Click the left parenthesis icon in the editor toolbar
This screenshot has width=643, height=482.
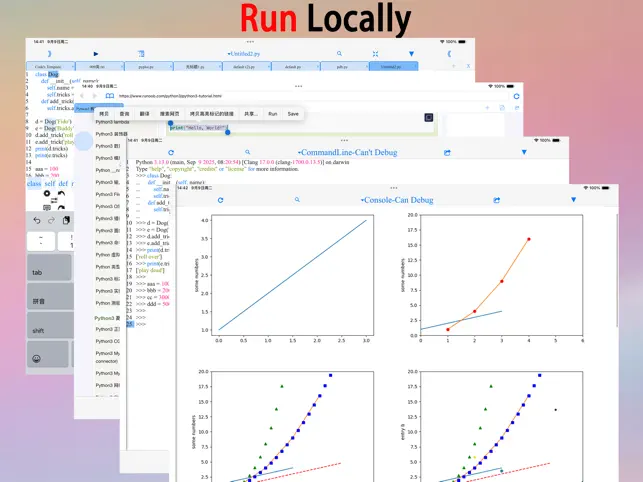(x=449, y=54)
